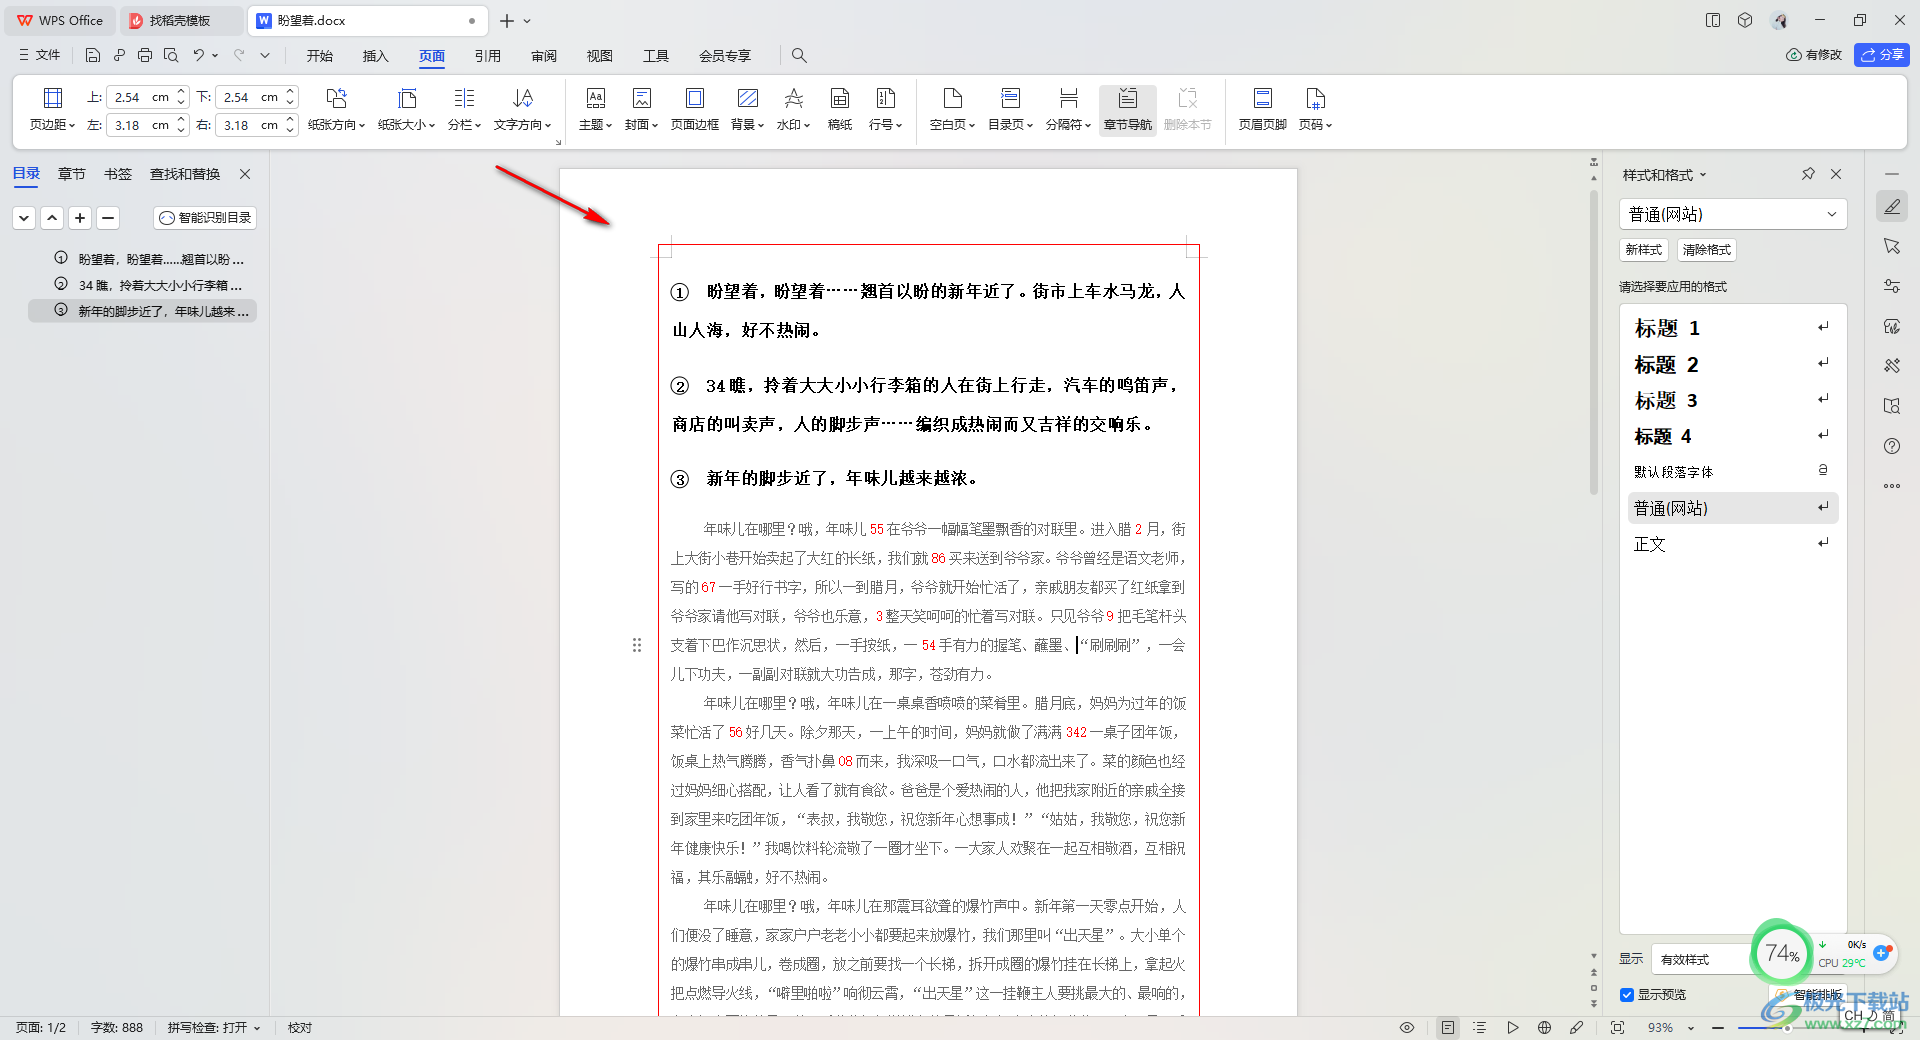The image size is (1920, 1040).
Task: Click the print preview icon
Action: point(171,55)
